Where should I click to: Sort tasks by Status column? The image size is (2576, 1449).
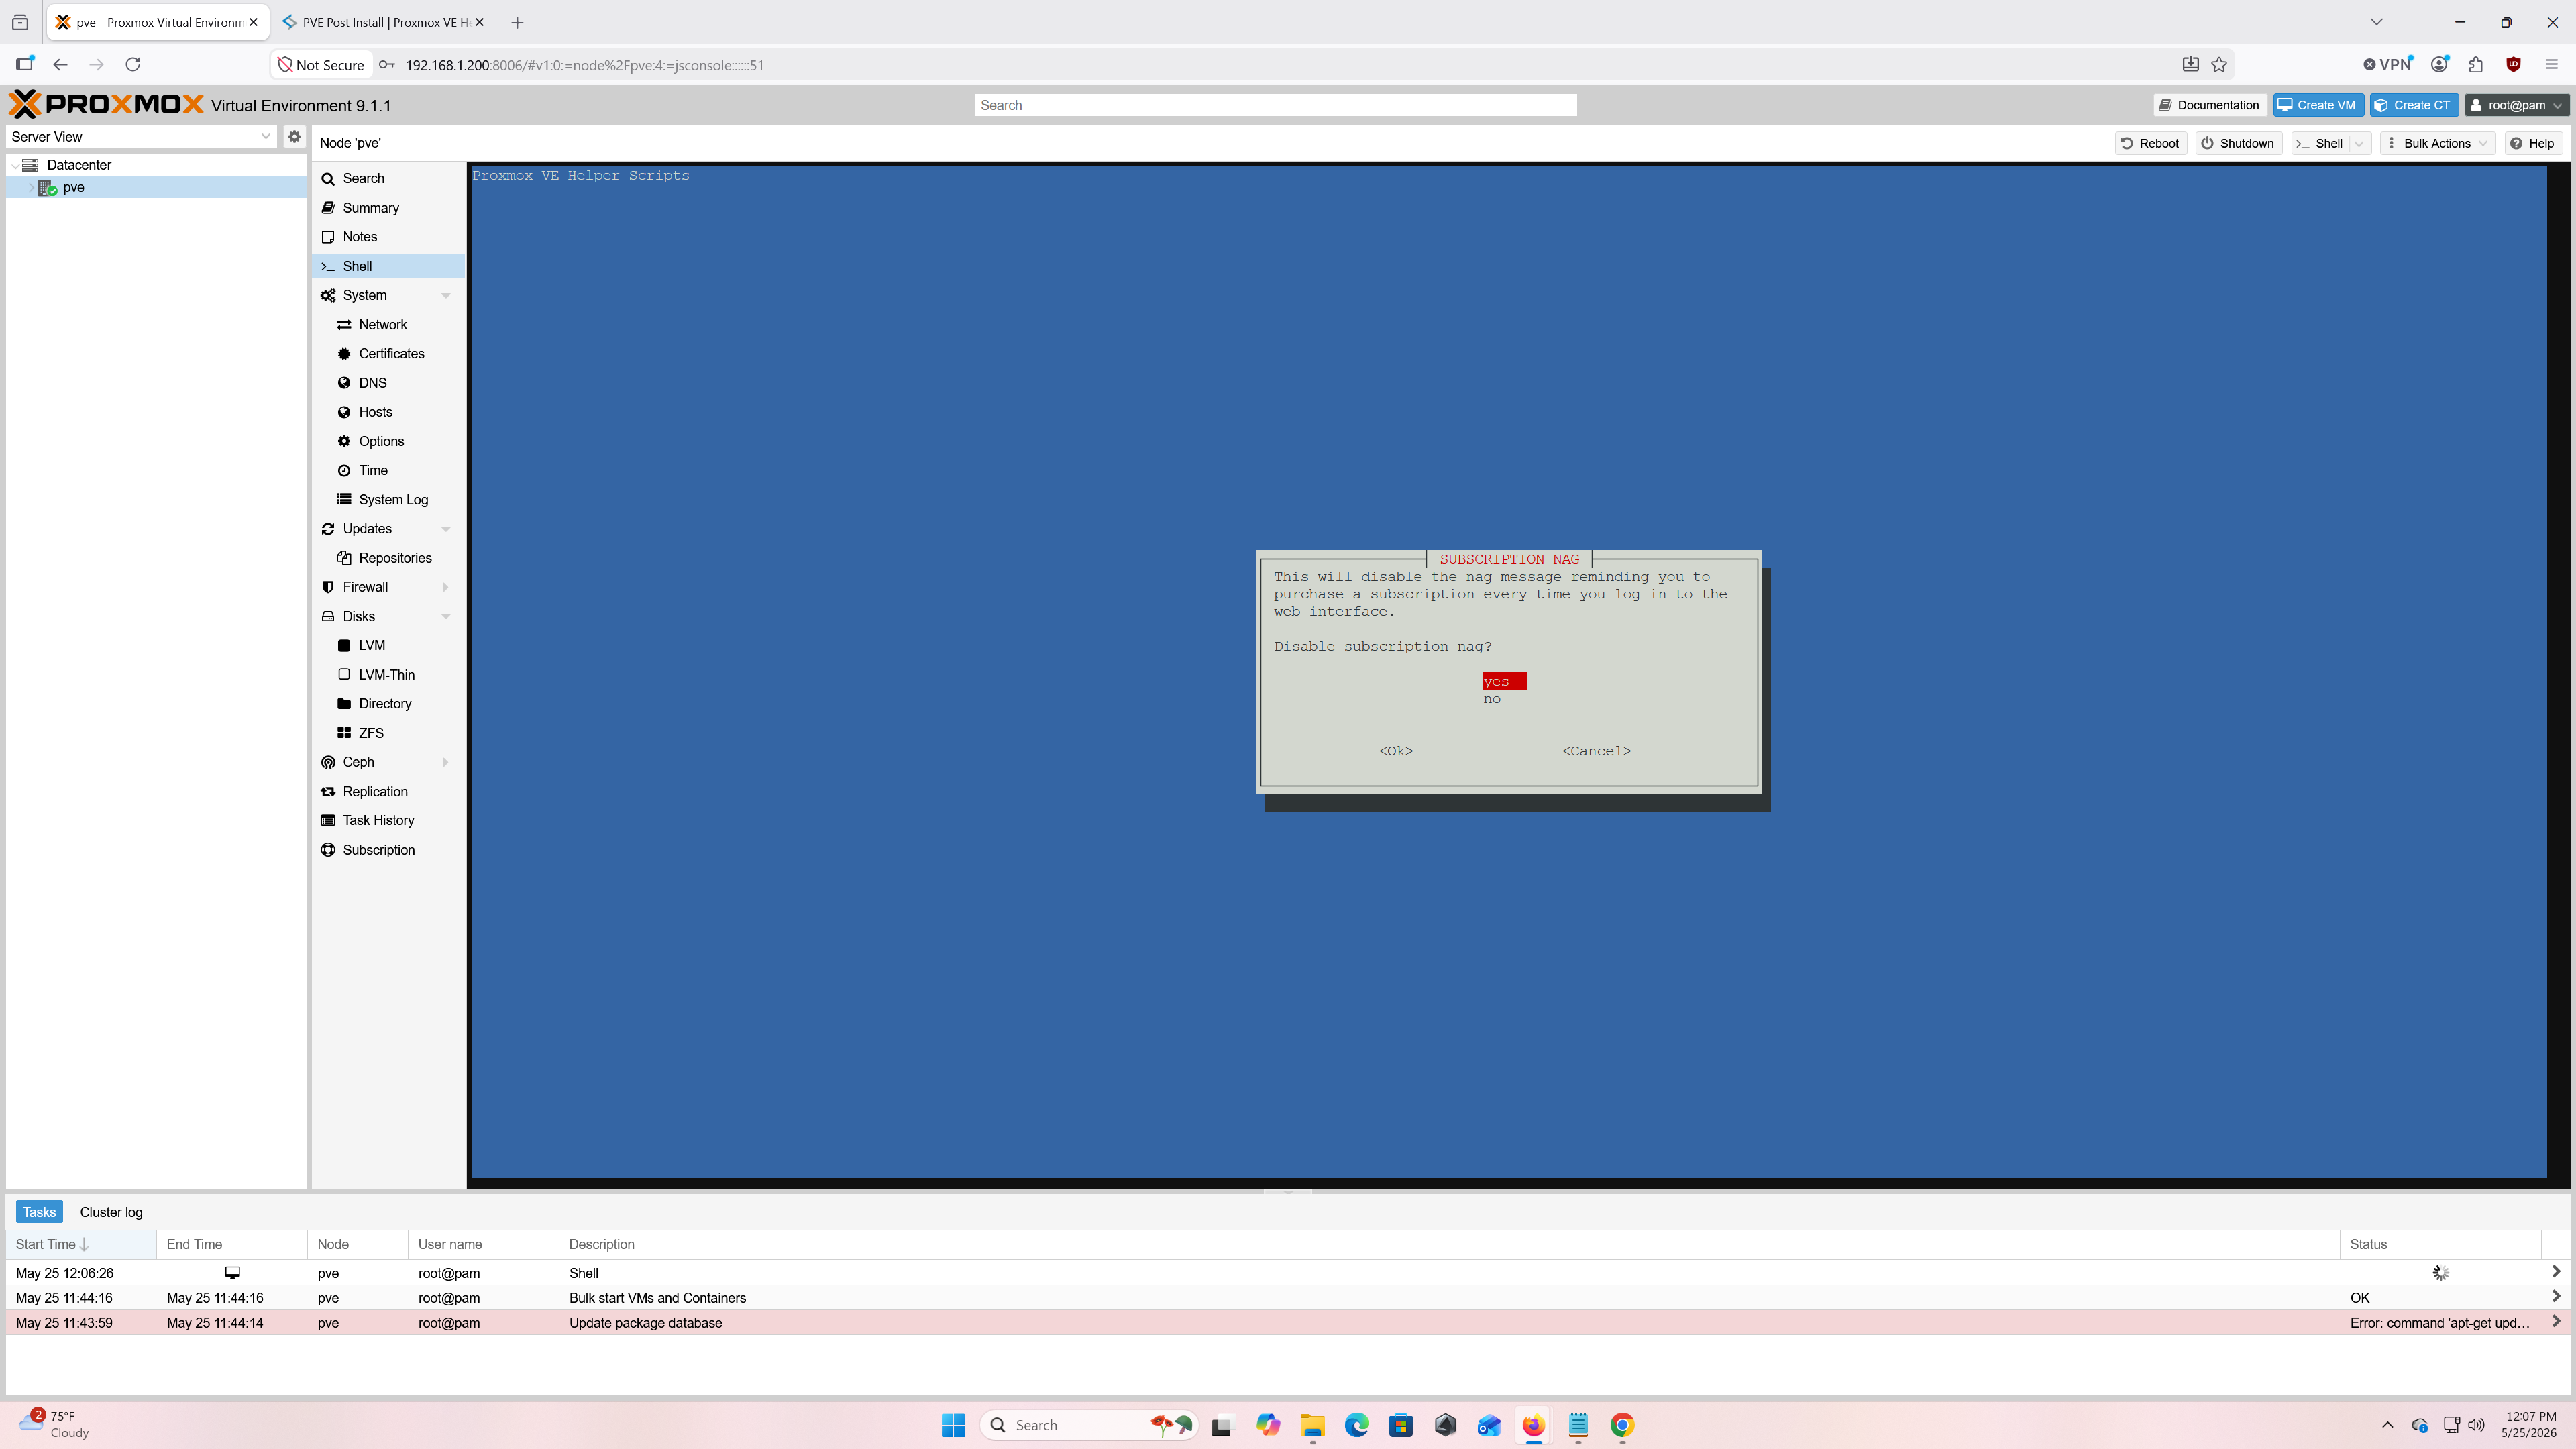pyautogui.click(x=2440, y=1244)
